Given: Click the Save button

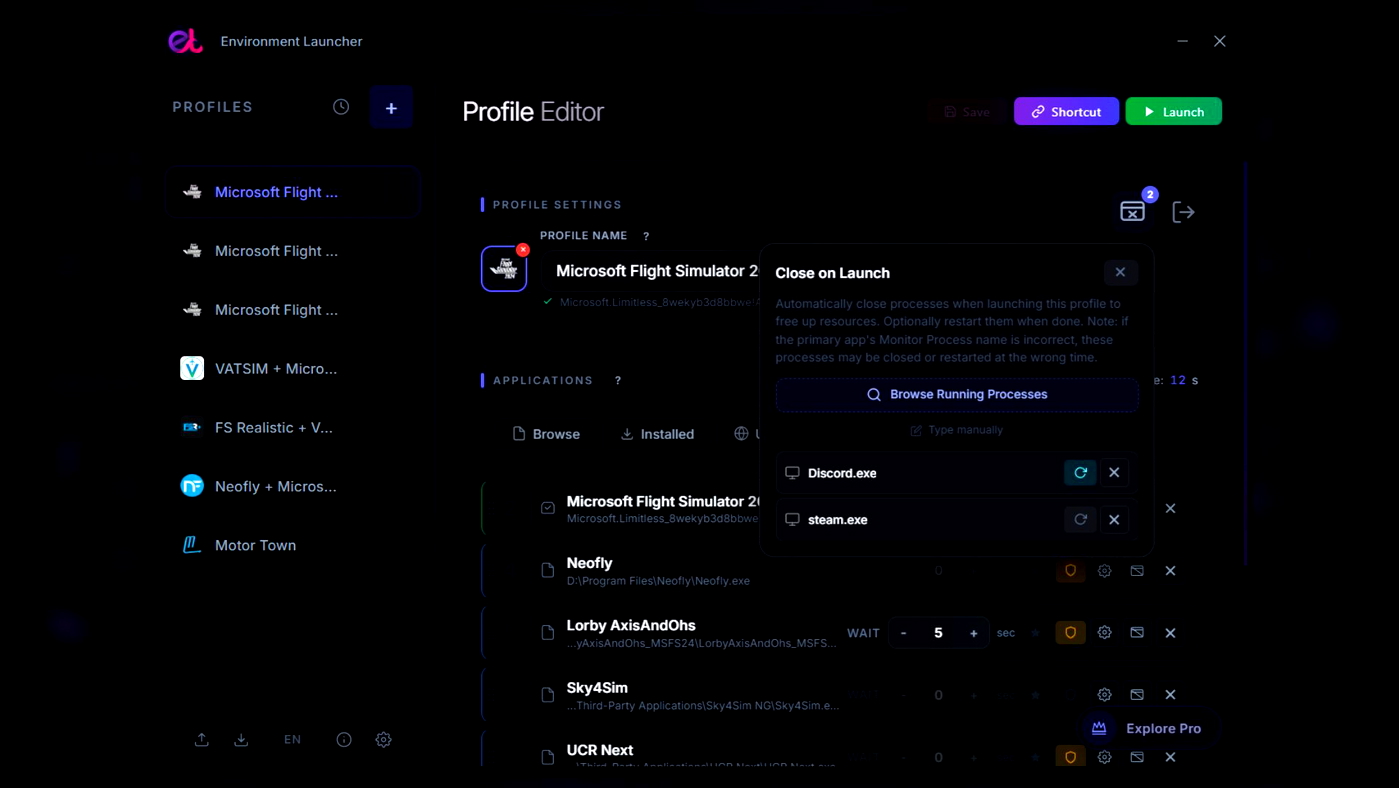Looking at the screenshot, I should pyautogui.click(x=967, y=112).
